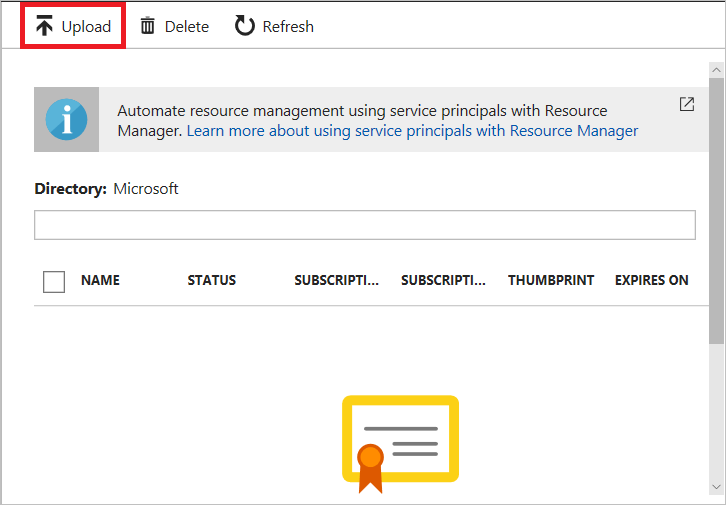The image size is (726, 505).
Task: Click the scrollbar down arrow
Action: click(716, 486)
